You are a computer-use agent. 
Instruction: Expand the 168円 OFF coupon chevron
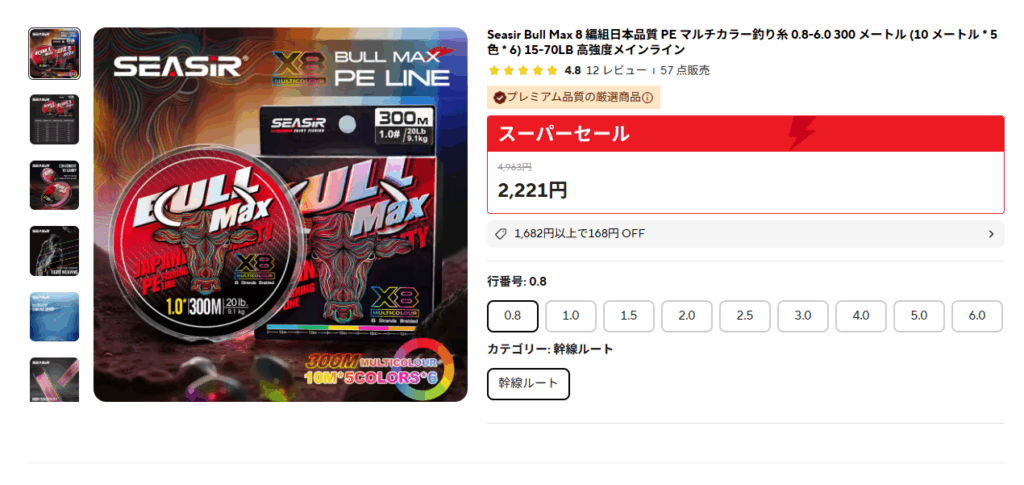point(991,234)
